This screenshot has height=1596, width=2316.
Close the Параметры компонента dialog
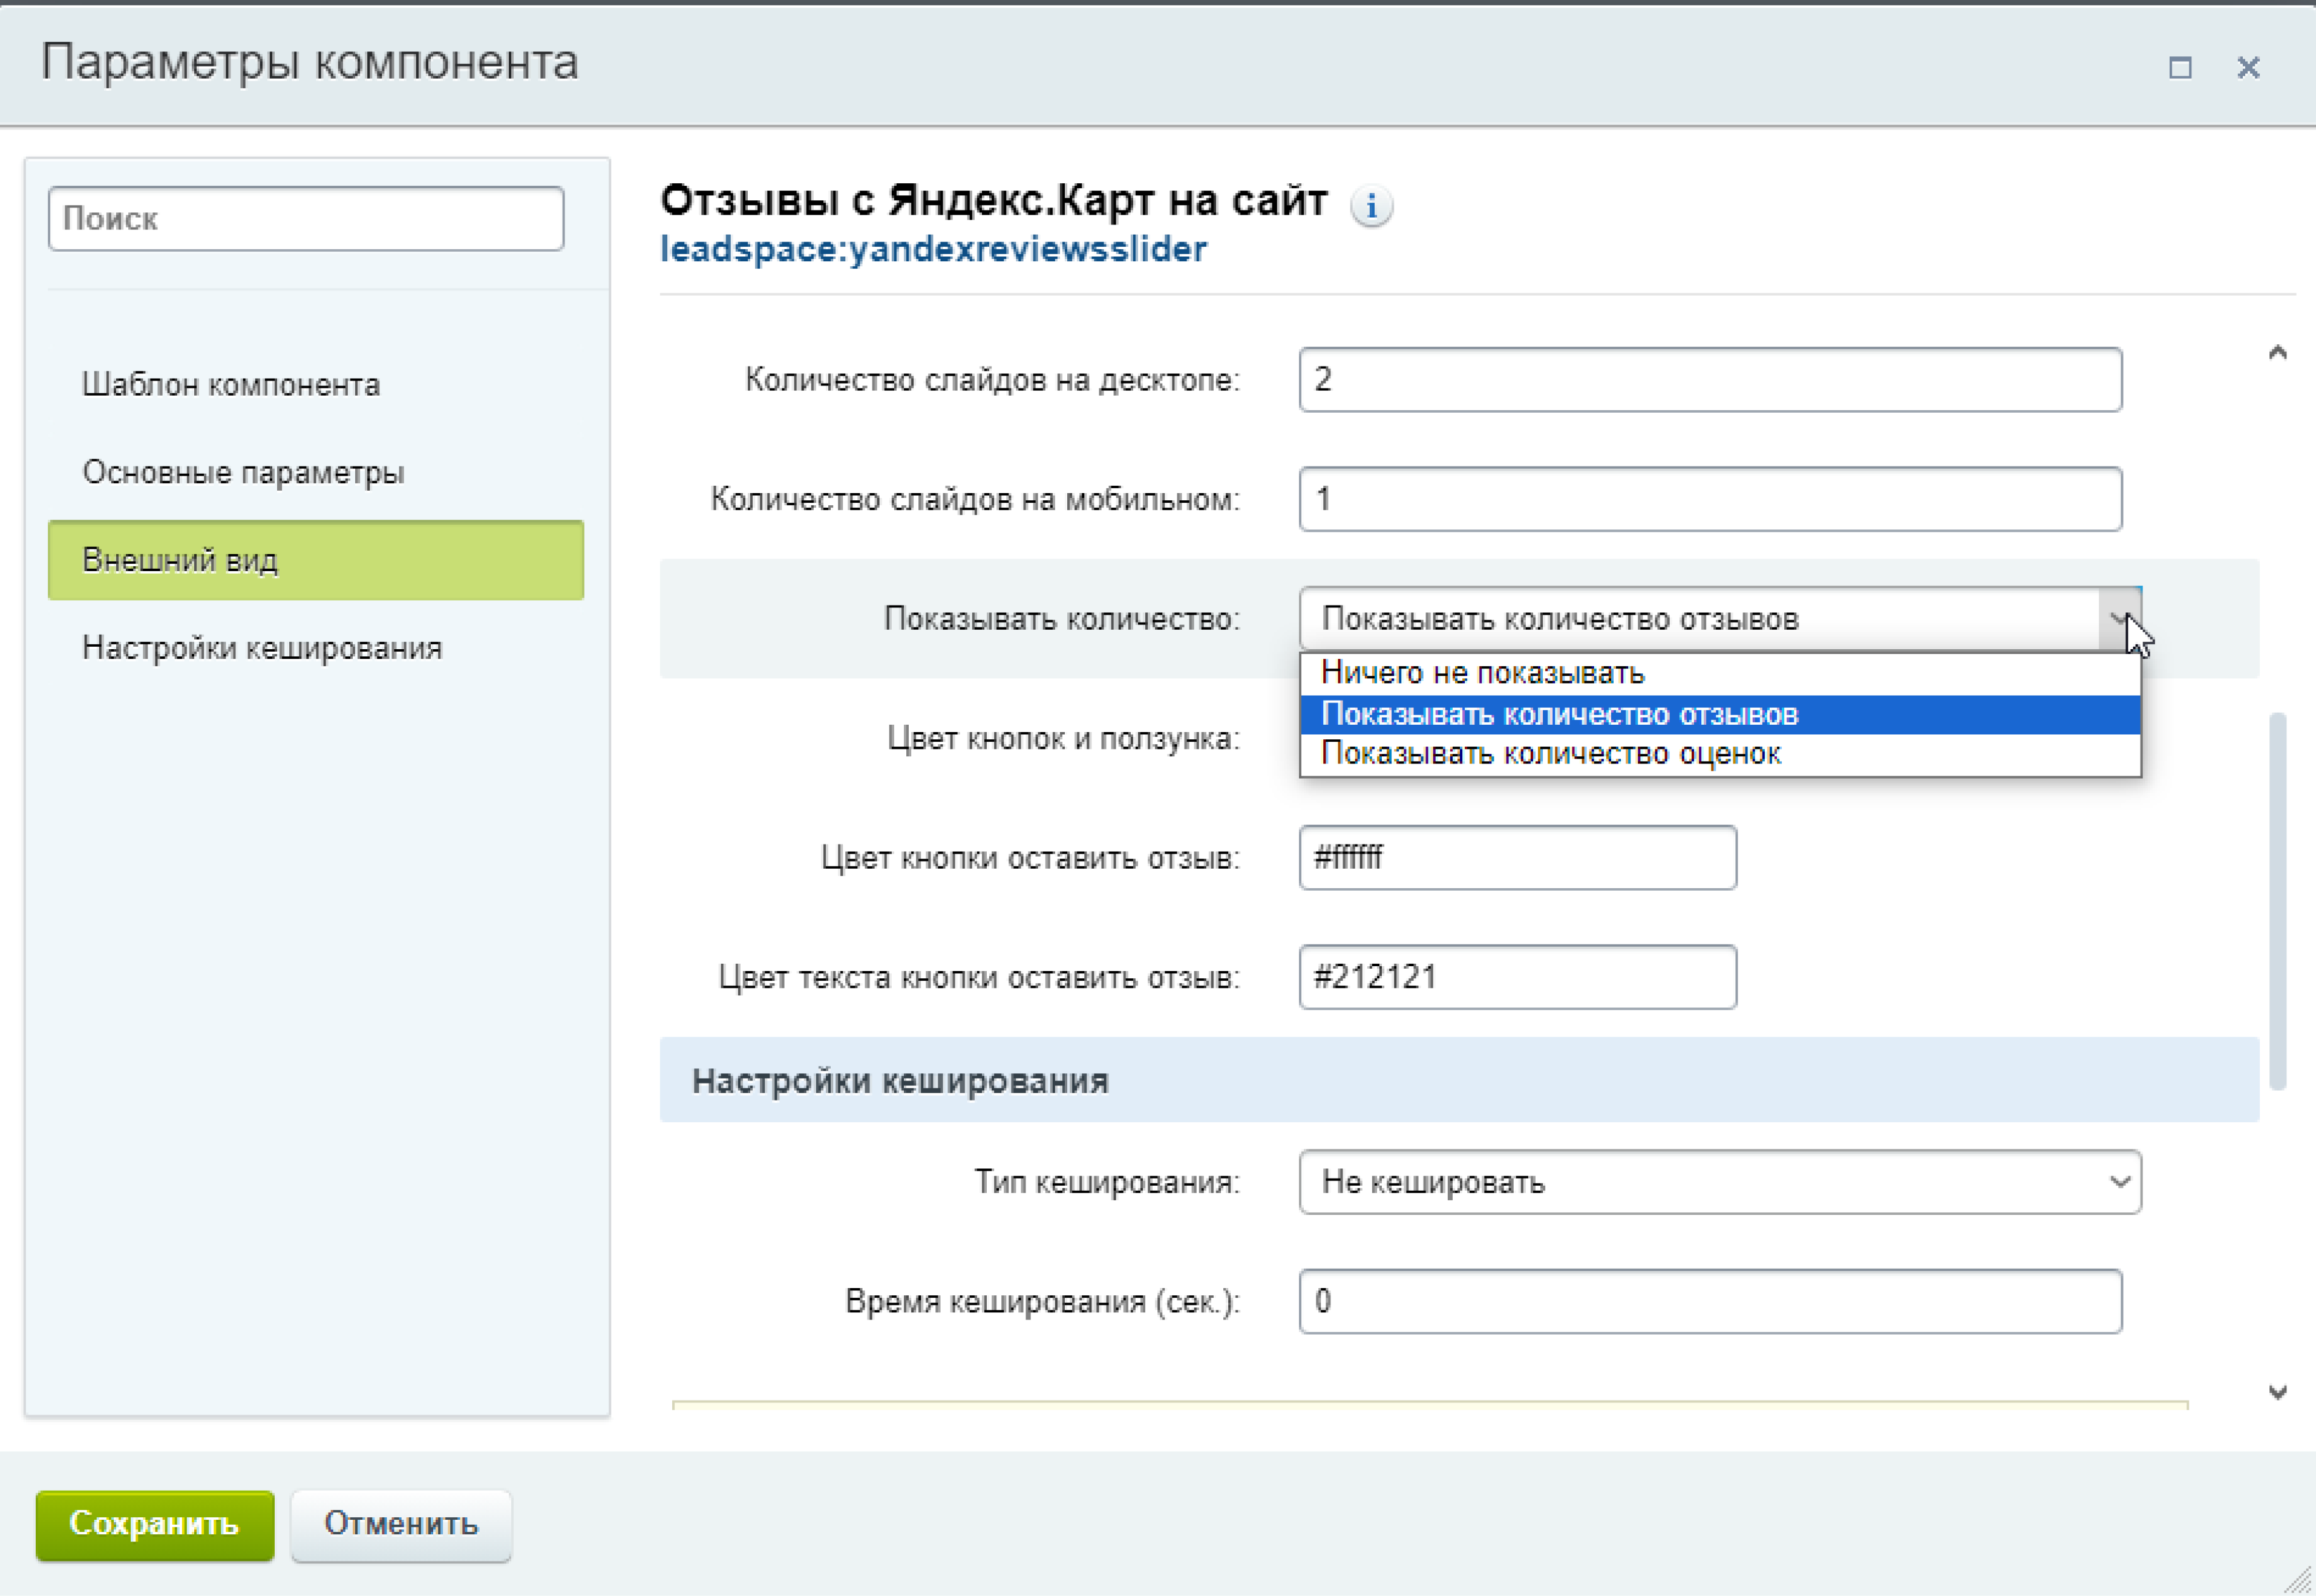[2248, 67]
